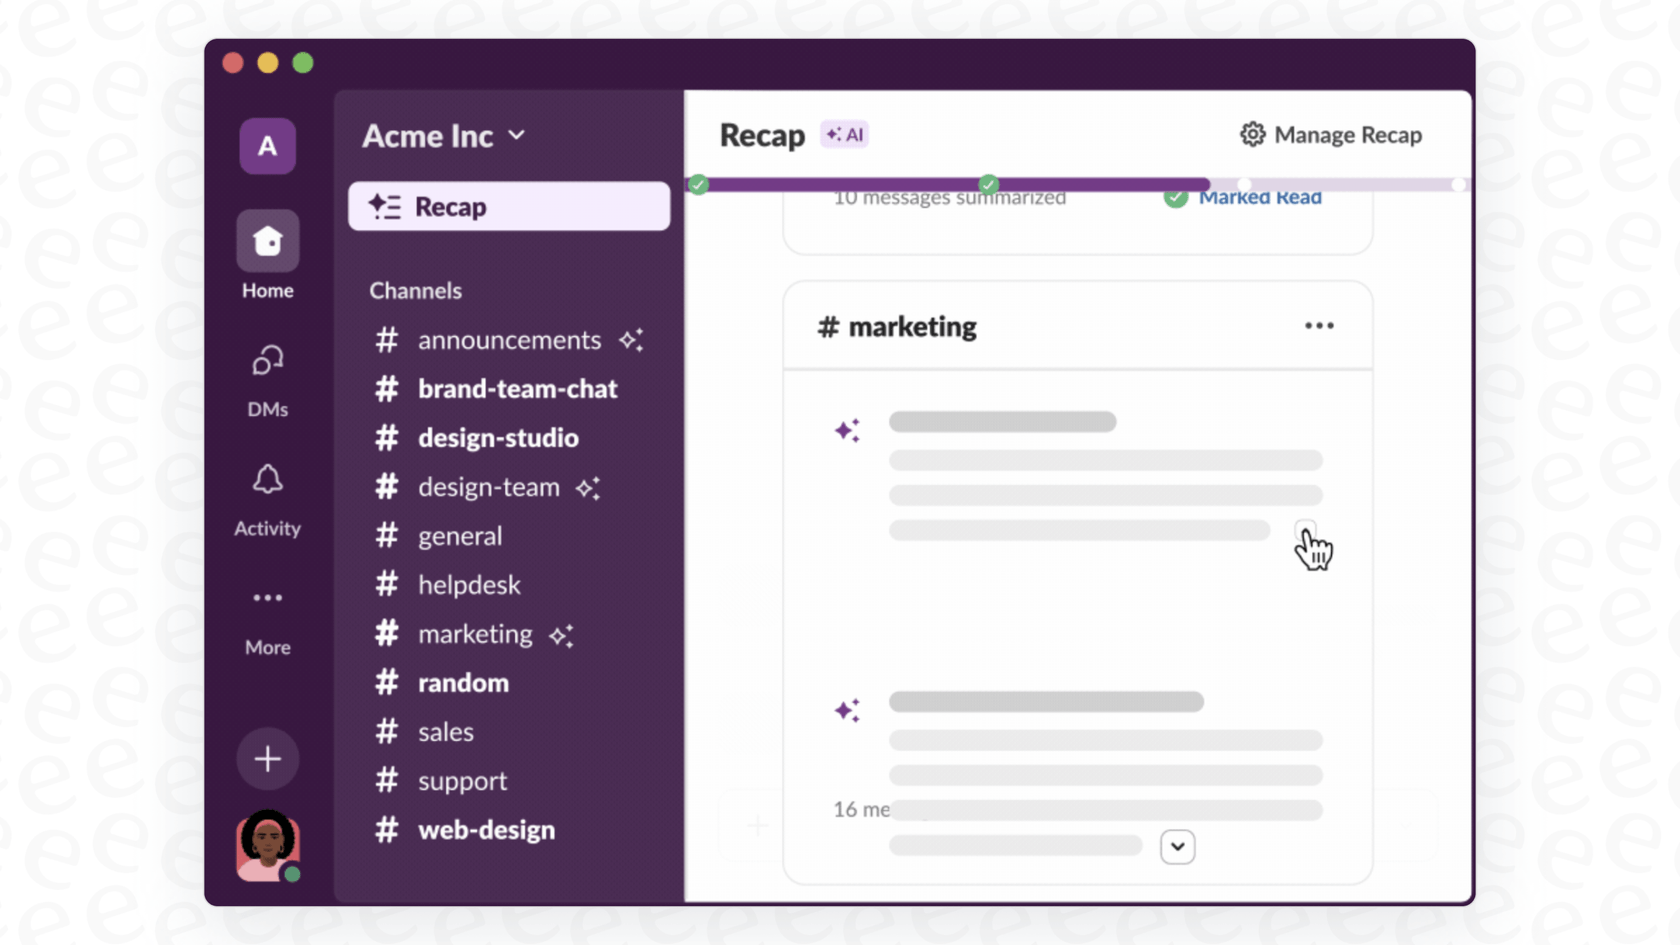The image size is (1680, 945).
Task: Toggle the small circle control near the cursor
Action: [x=1306, y=531]
